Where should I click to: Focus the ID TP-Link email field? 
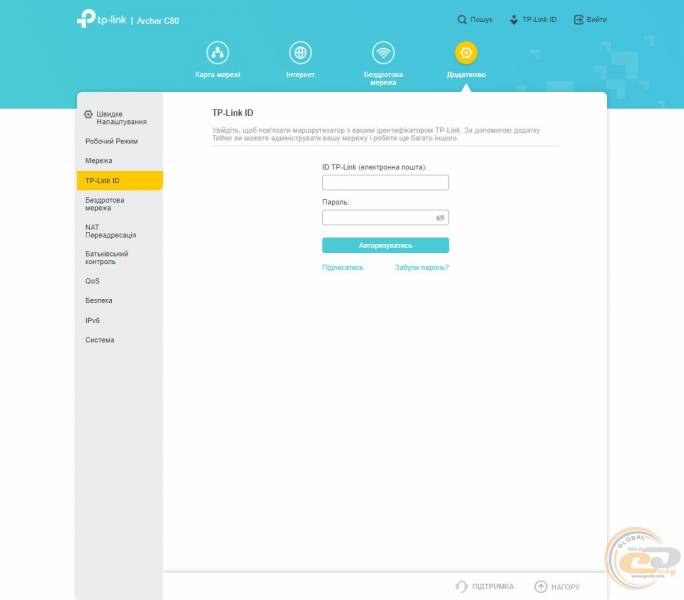click(x=386, y=182)
